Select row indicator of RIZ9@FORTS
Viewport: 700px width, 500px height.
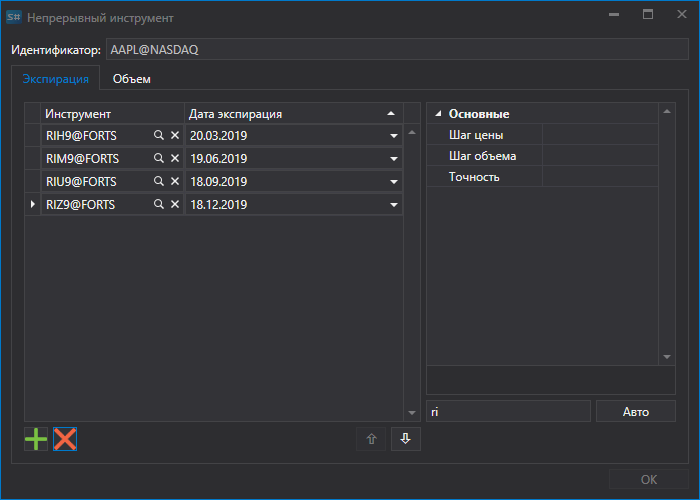click(x=33, y=204)
